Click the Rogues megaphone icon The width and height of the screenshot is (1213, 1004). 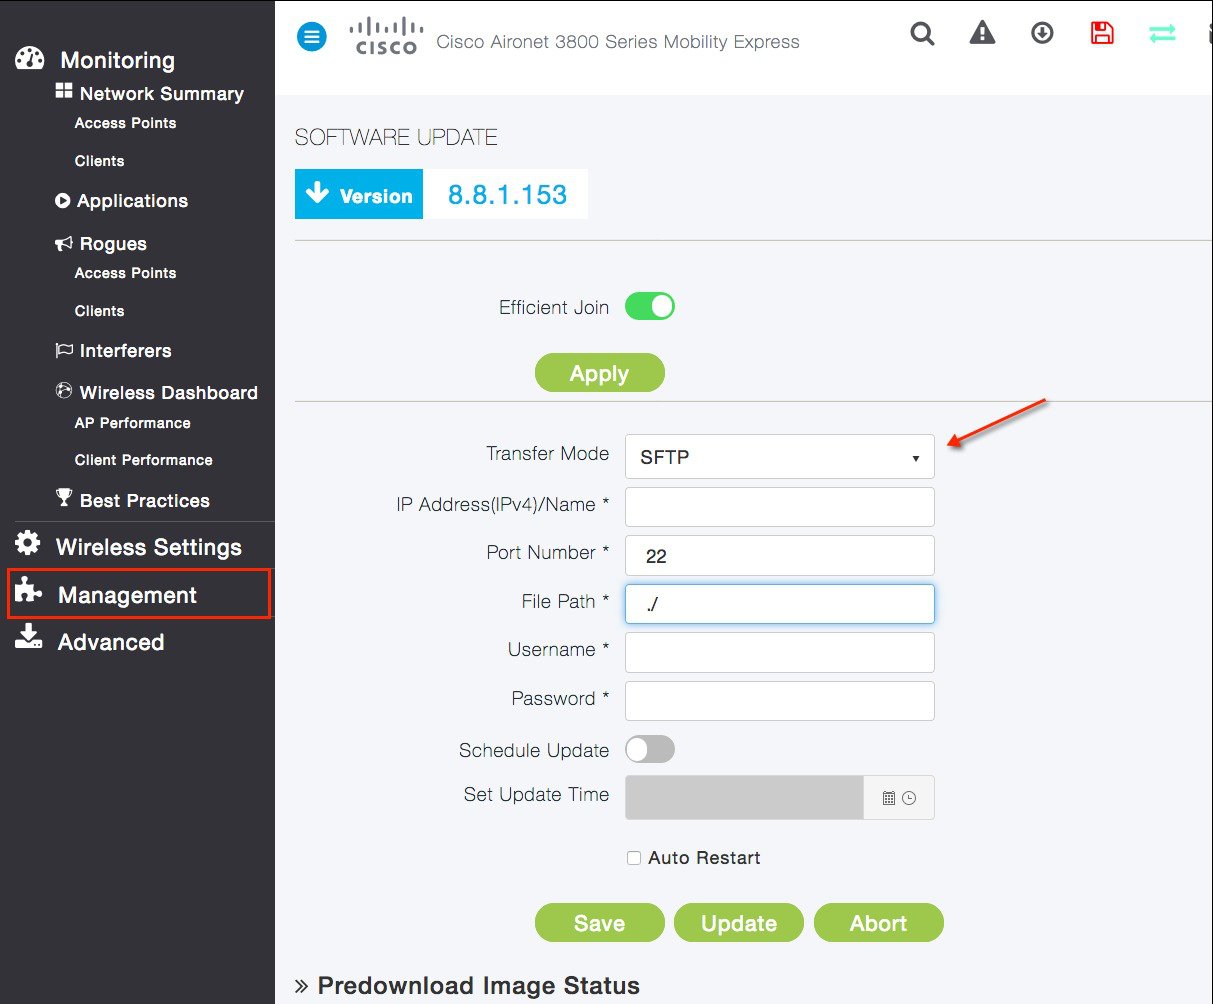point(64,243)
